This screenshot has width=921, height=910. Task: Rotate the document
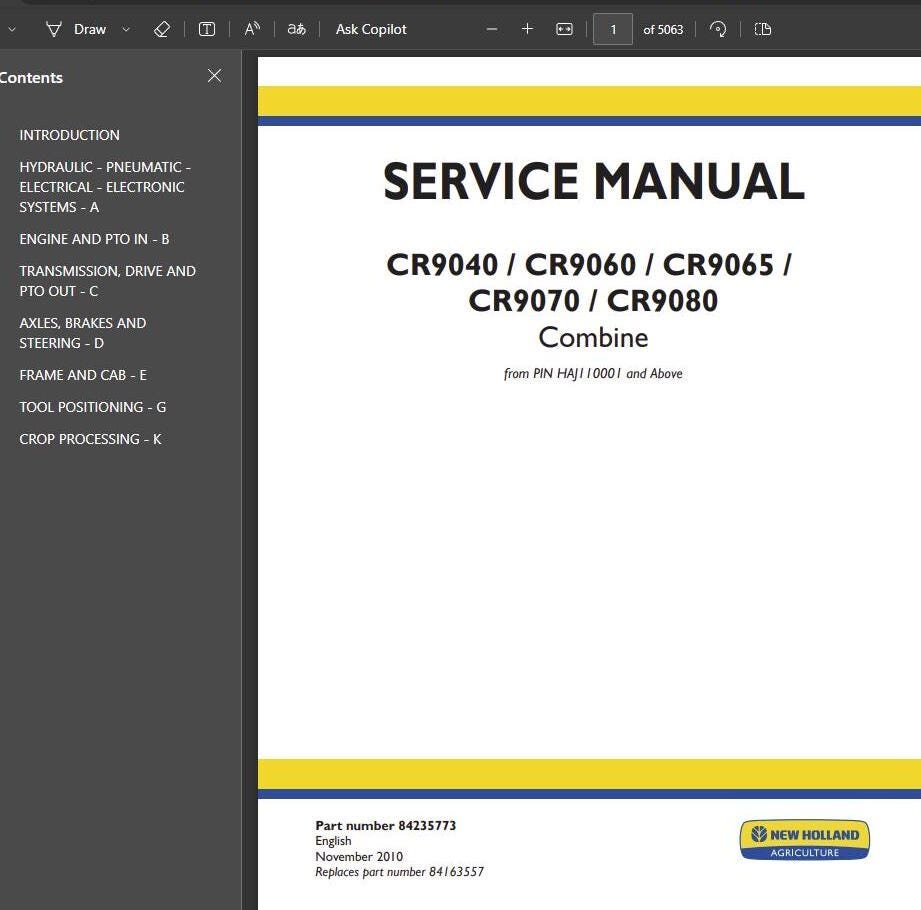[718, 29]
